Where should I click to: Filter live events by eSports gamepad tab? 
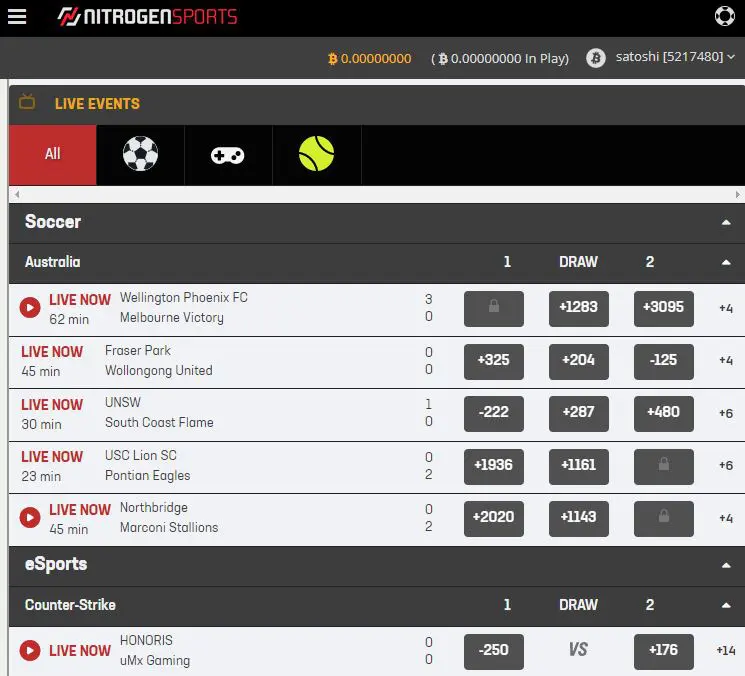pos(228,155)
